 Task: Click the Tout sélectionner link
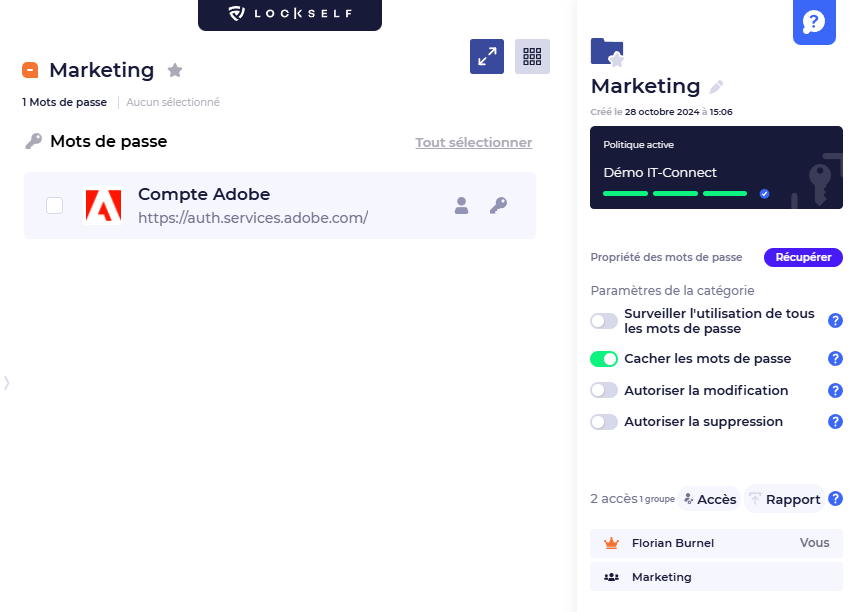(473, 142)
